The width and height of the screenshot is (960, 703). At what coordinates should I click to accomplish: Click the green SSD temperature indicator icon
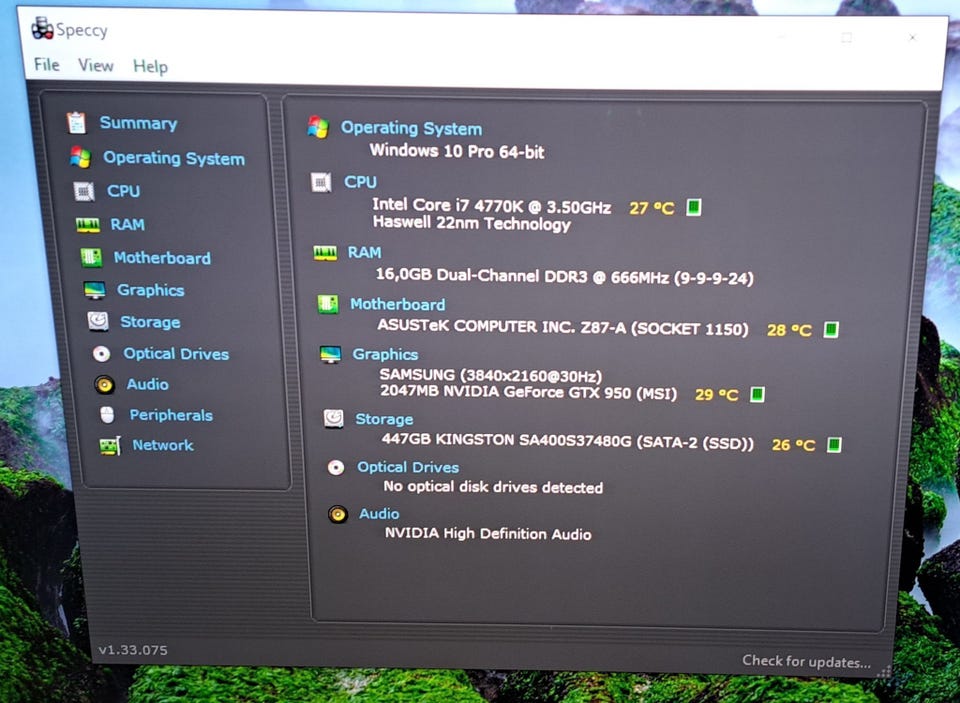[834, 445]
